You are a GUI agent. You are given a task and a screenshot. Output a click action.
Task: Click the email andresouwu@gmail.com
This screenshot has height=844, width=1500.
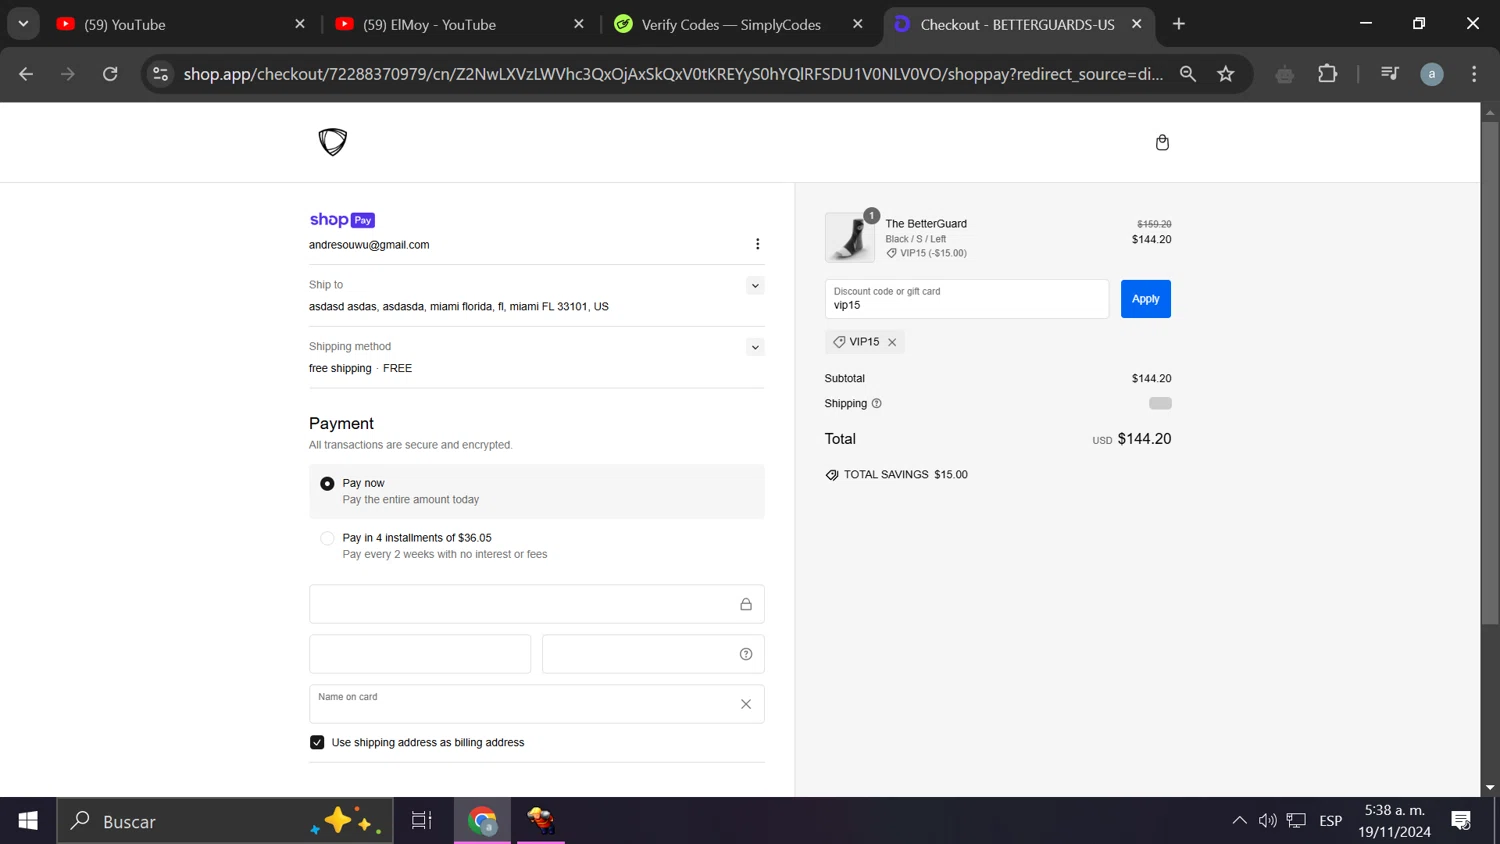(369, 245)
